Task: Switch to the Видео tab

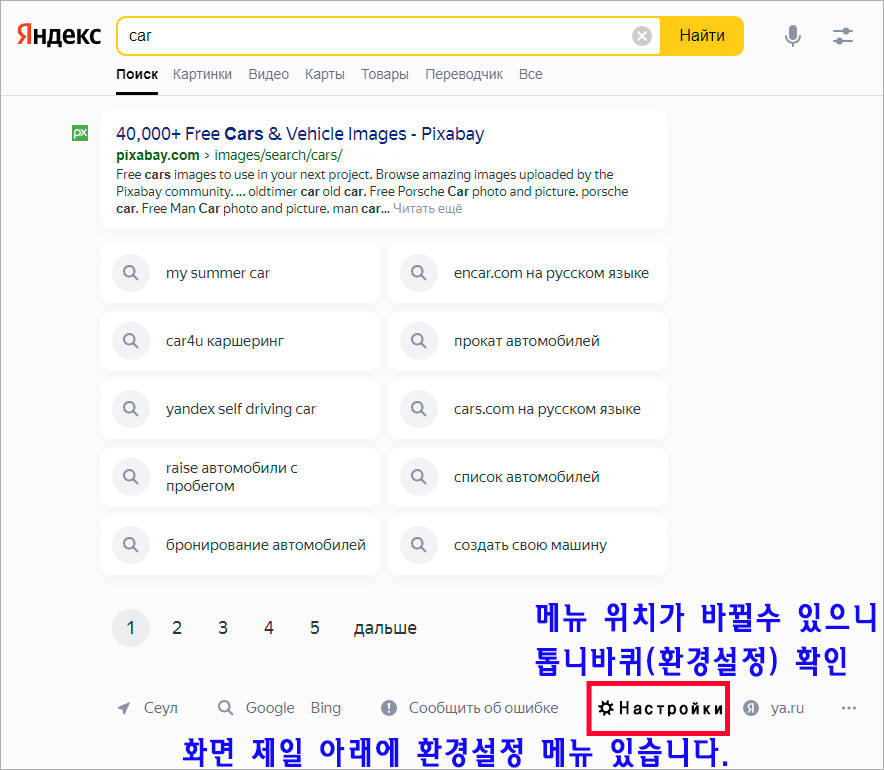Action: [268, 74]
